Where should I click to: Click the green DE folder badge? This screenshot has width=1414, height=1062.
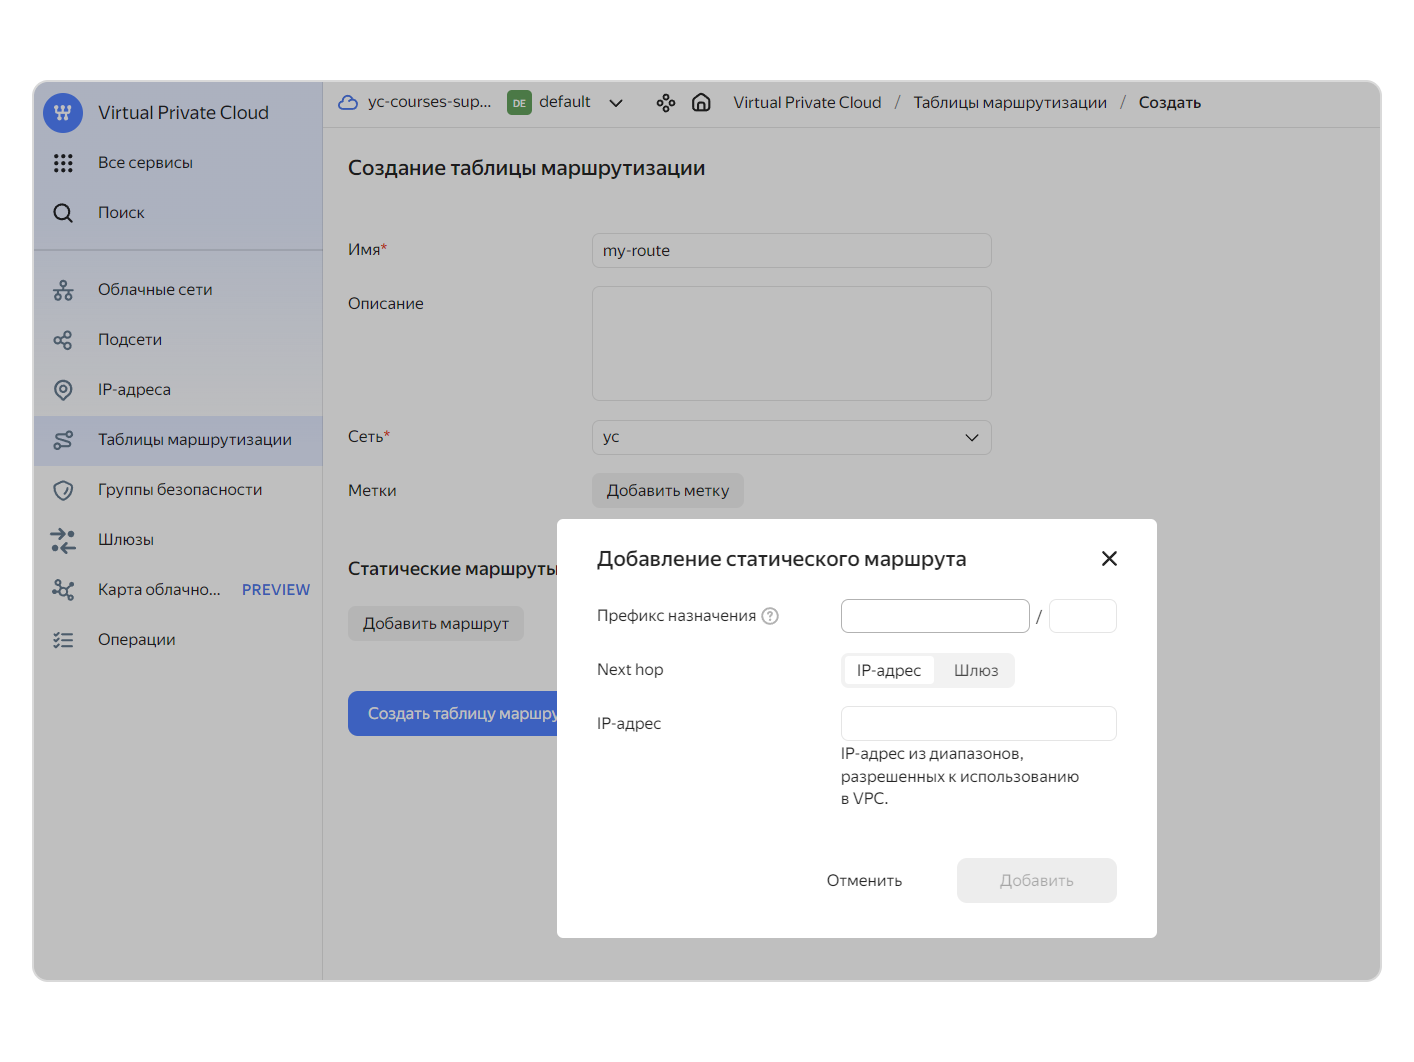(x=519, y=103)
